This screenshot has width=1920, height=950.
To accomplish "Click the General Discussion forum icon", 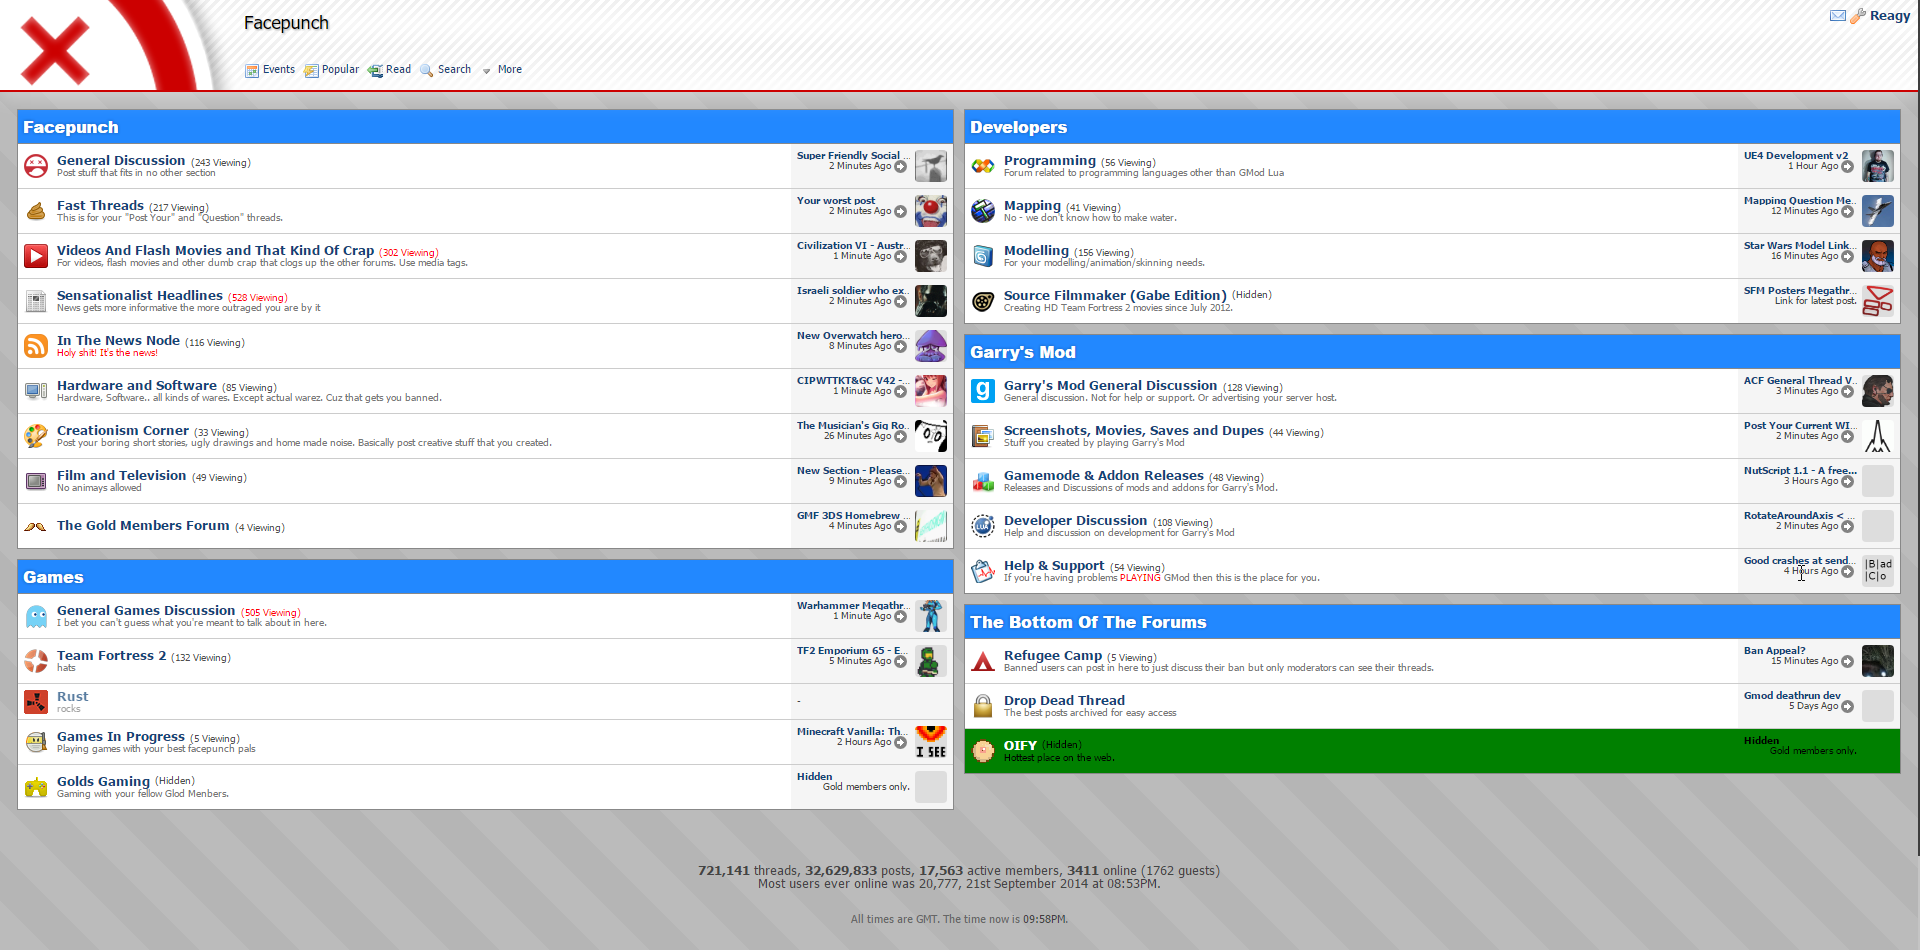I will coord(36,166).
